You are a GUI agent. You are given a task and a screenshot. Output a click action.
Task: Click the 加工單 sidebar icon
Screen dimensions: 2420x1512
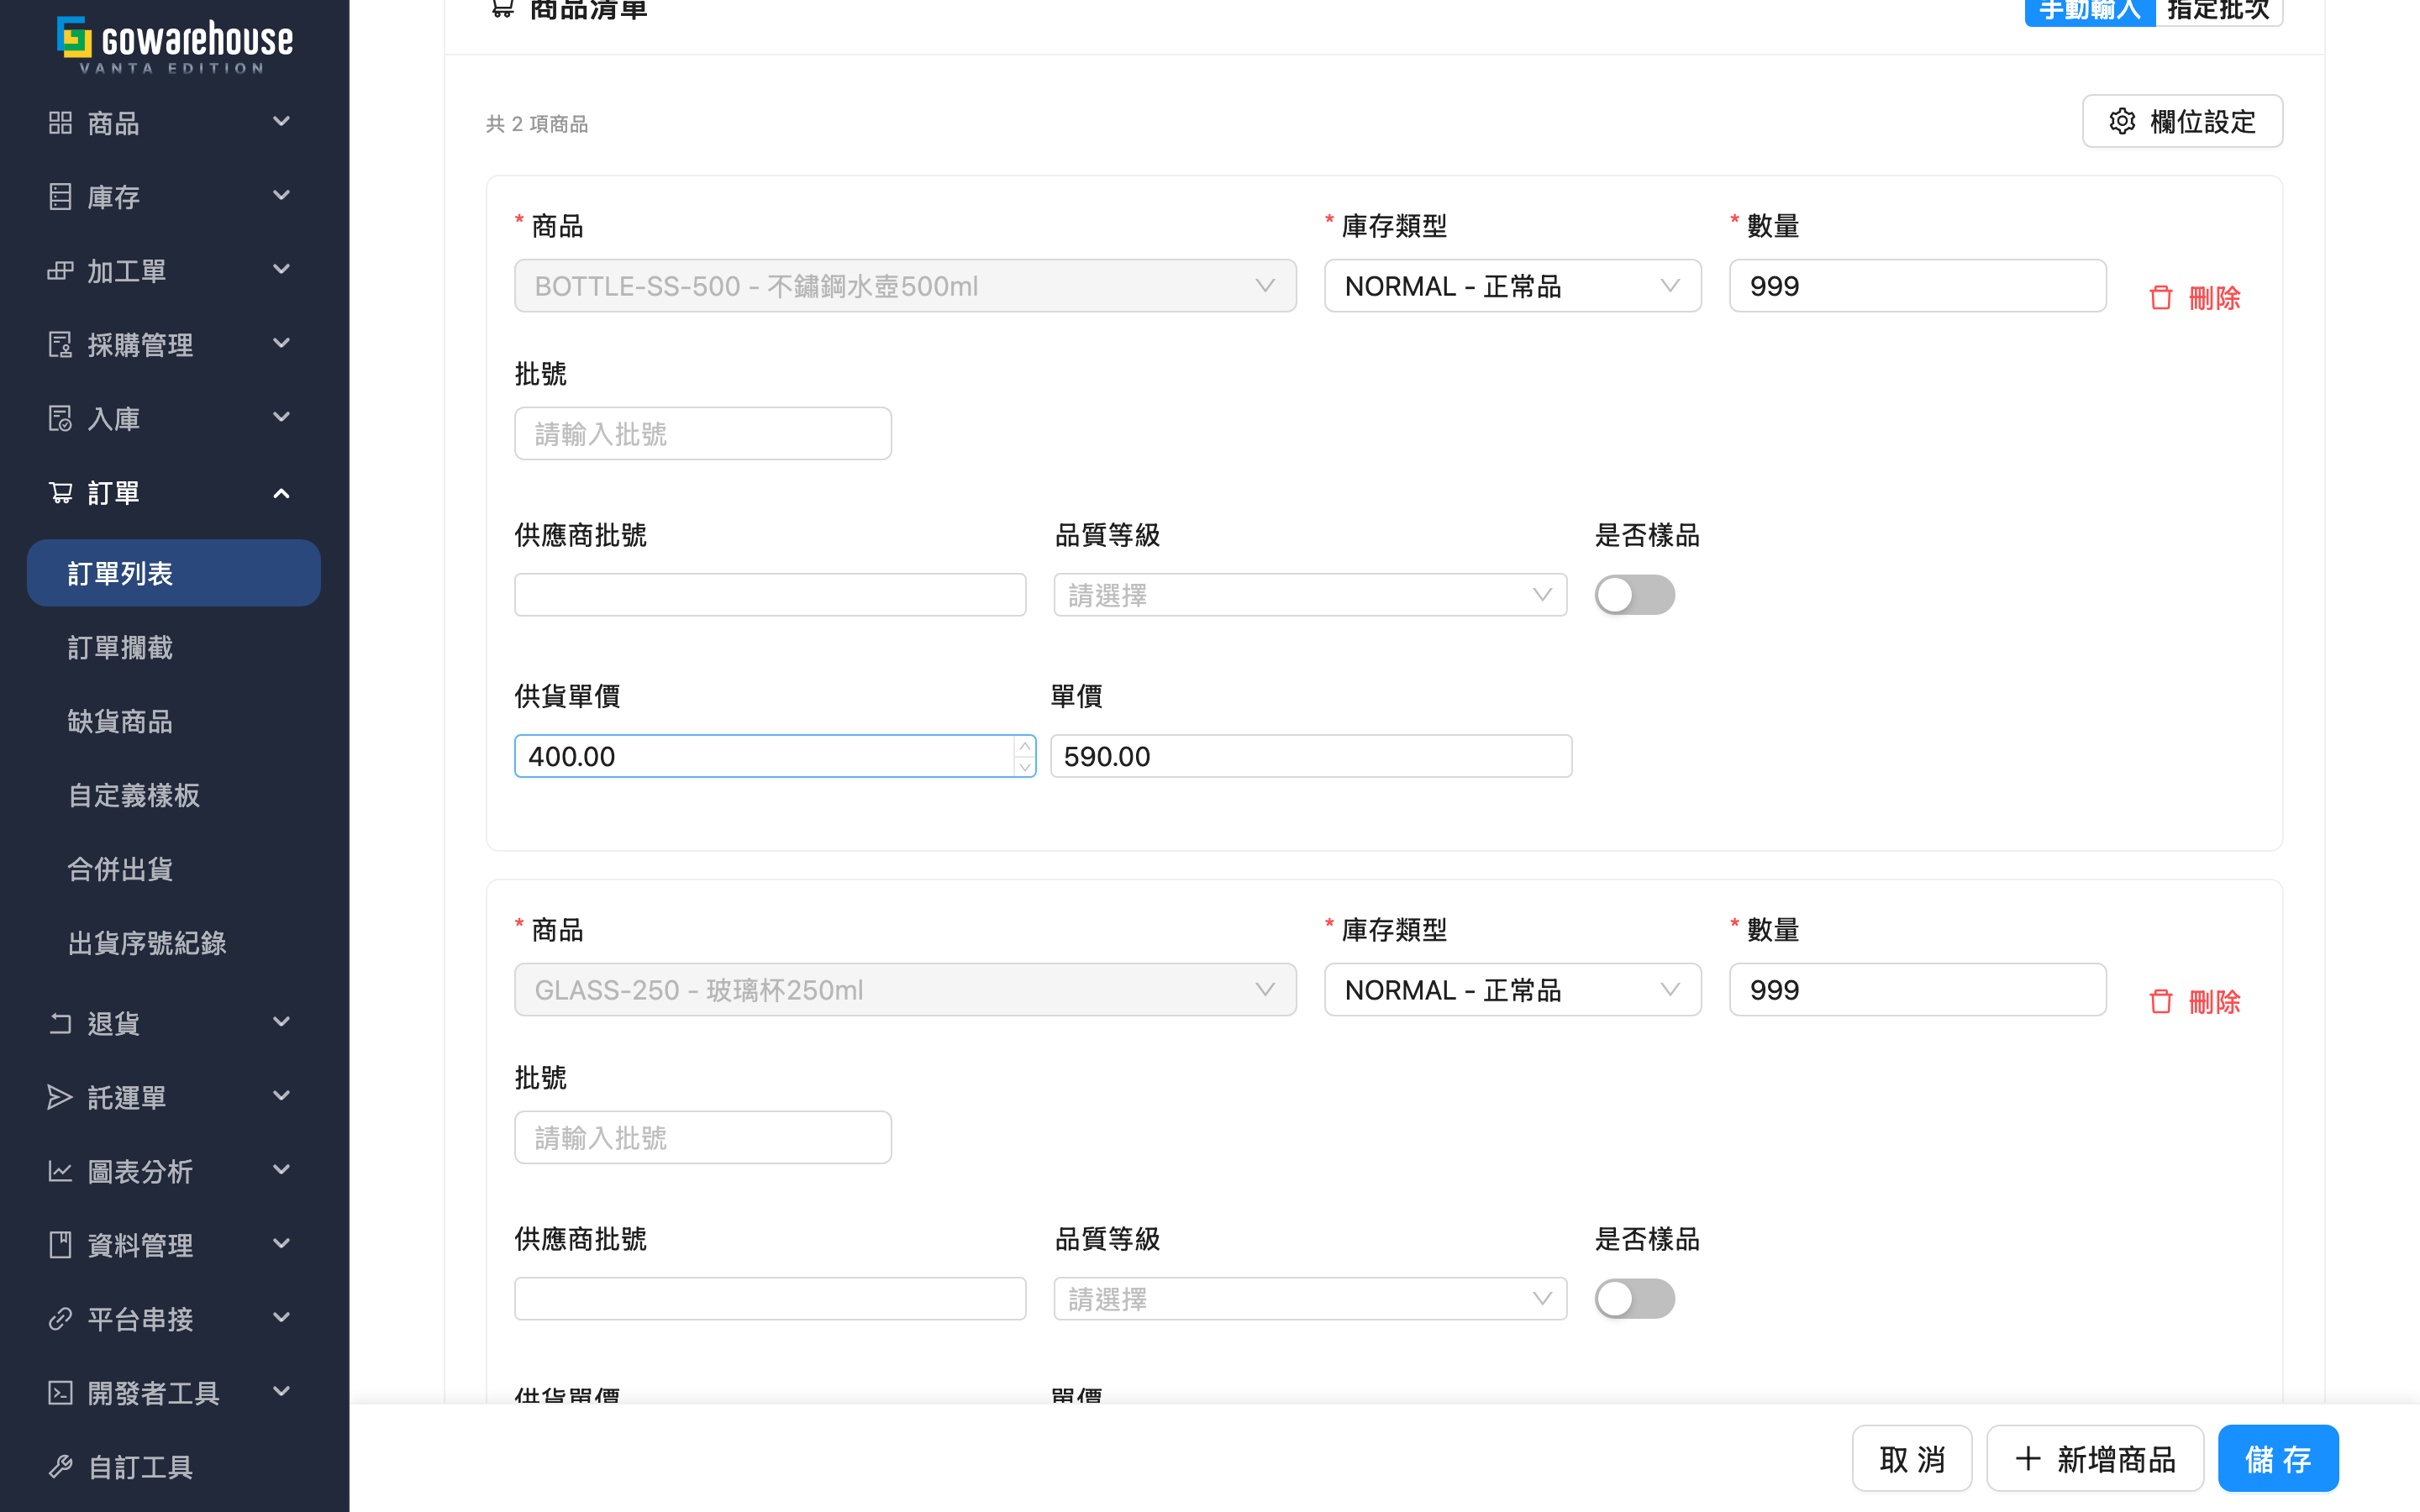[x=60, y=271]
